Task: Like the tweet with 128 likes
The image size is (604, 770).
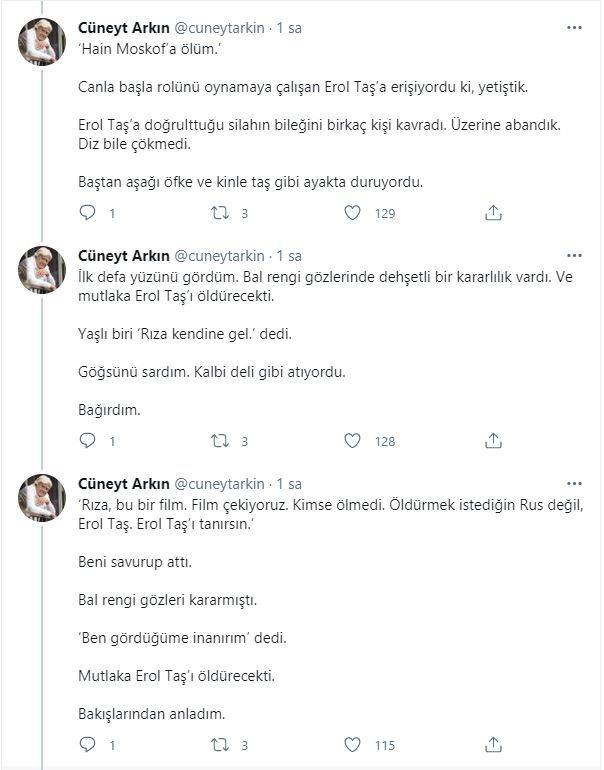Action: pyautogui.click(x=352, y=441)
